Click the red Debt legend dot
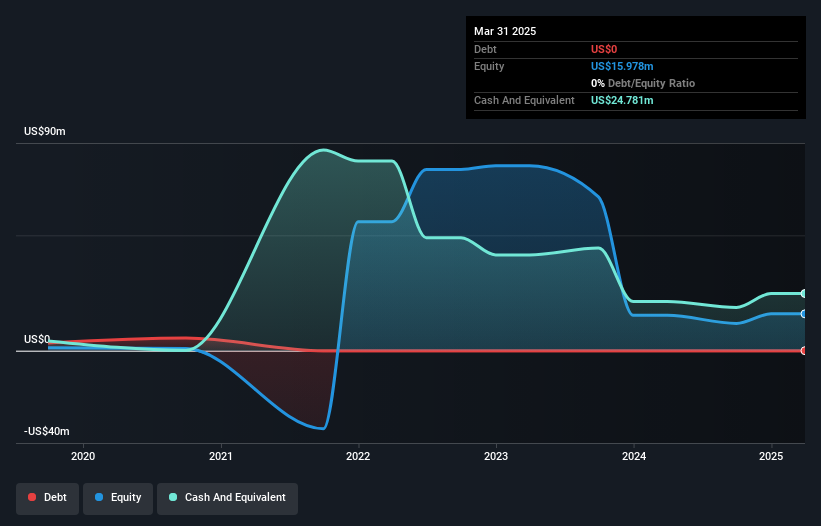This screenshot has width=821, height=526. (x=32, y=497)
